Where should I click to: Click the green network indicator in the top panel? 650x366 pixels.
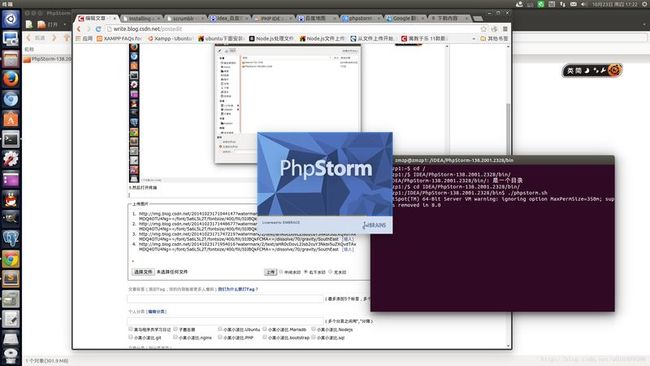tap(541, 4)
